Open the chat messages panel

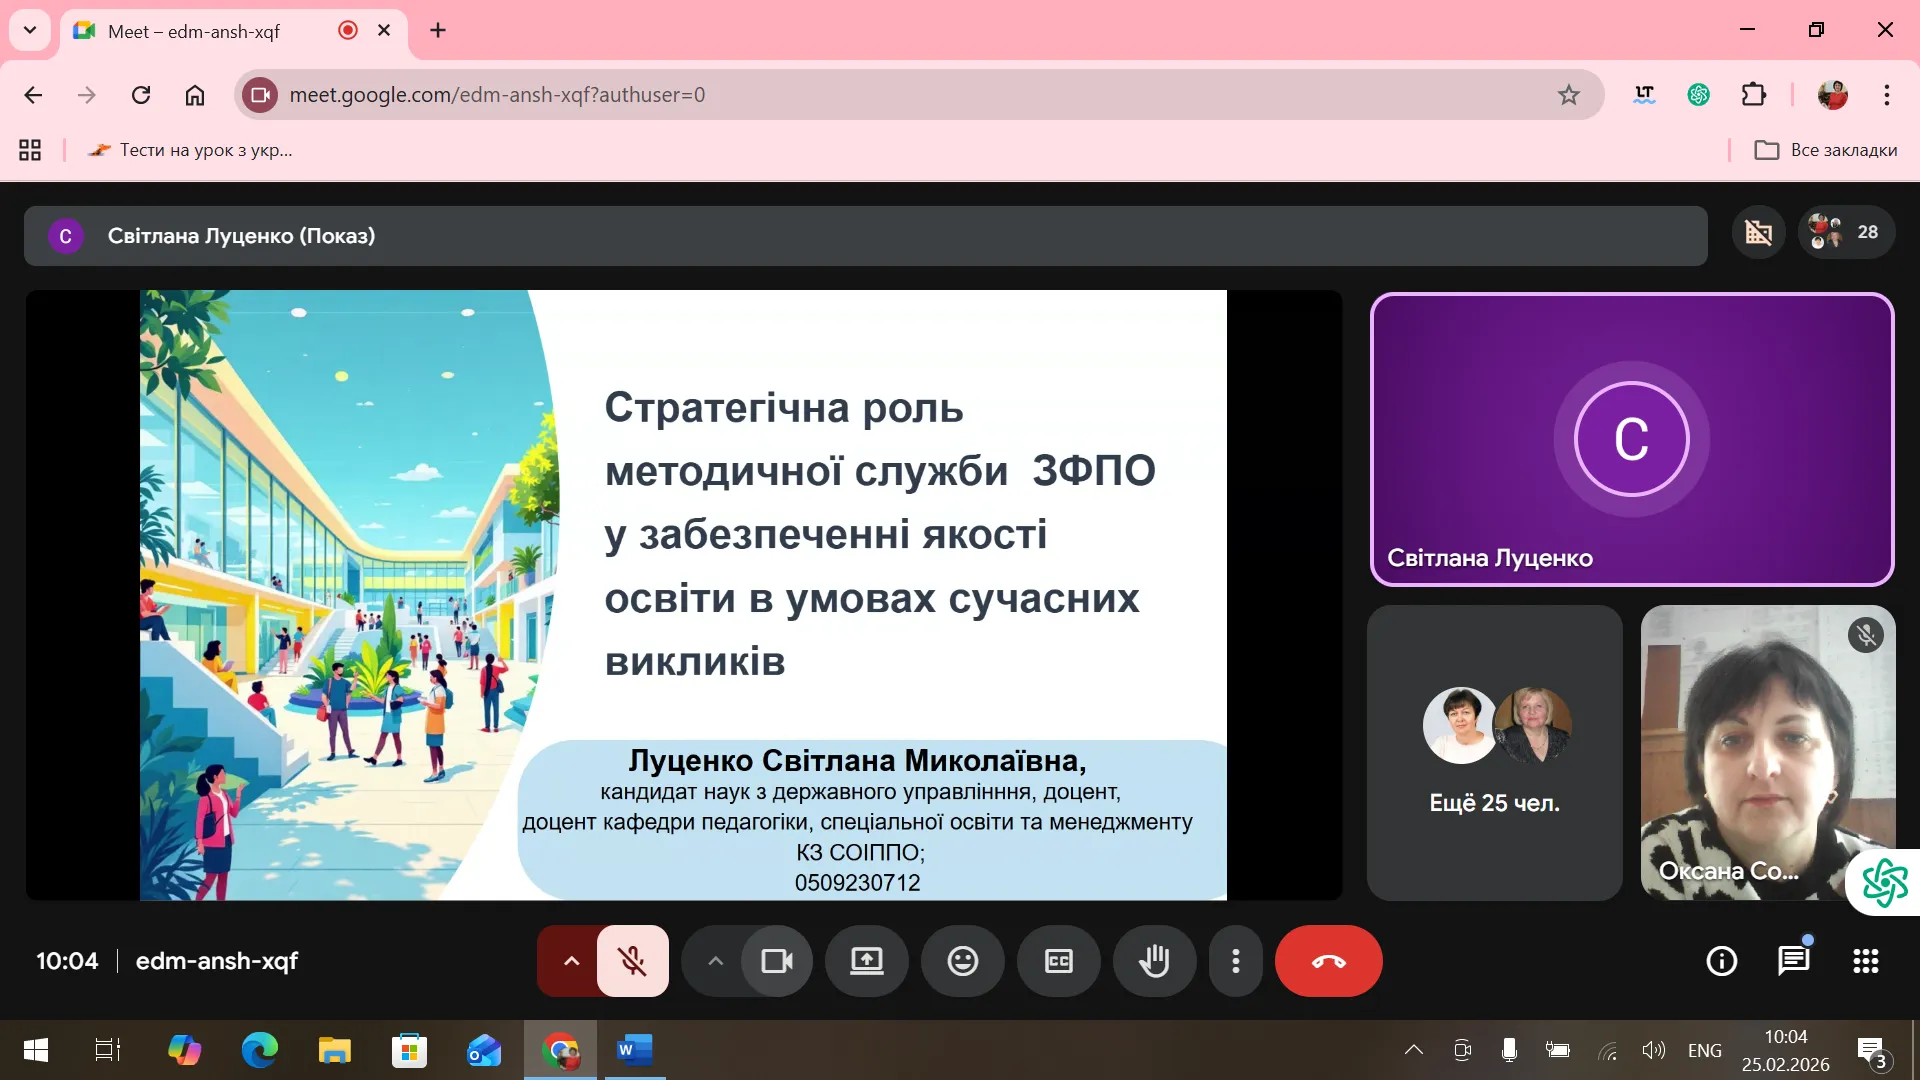[x=1793, y=961]
